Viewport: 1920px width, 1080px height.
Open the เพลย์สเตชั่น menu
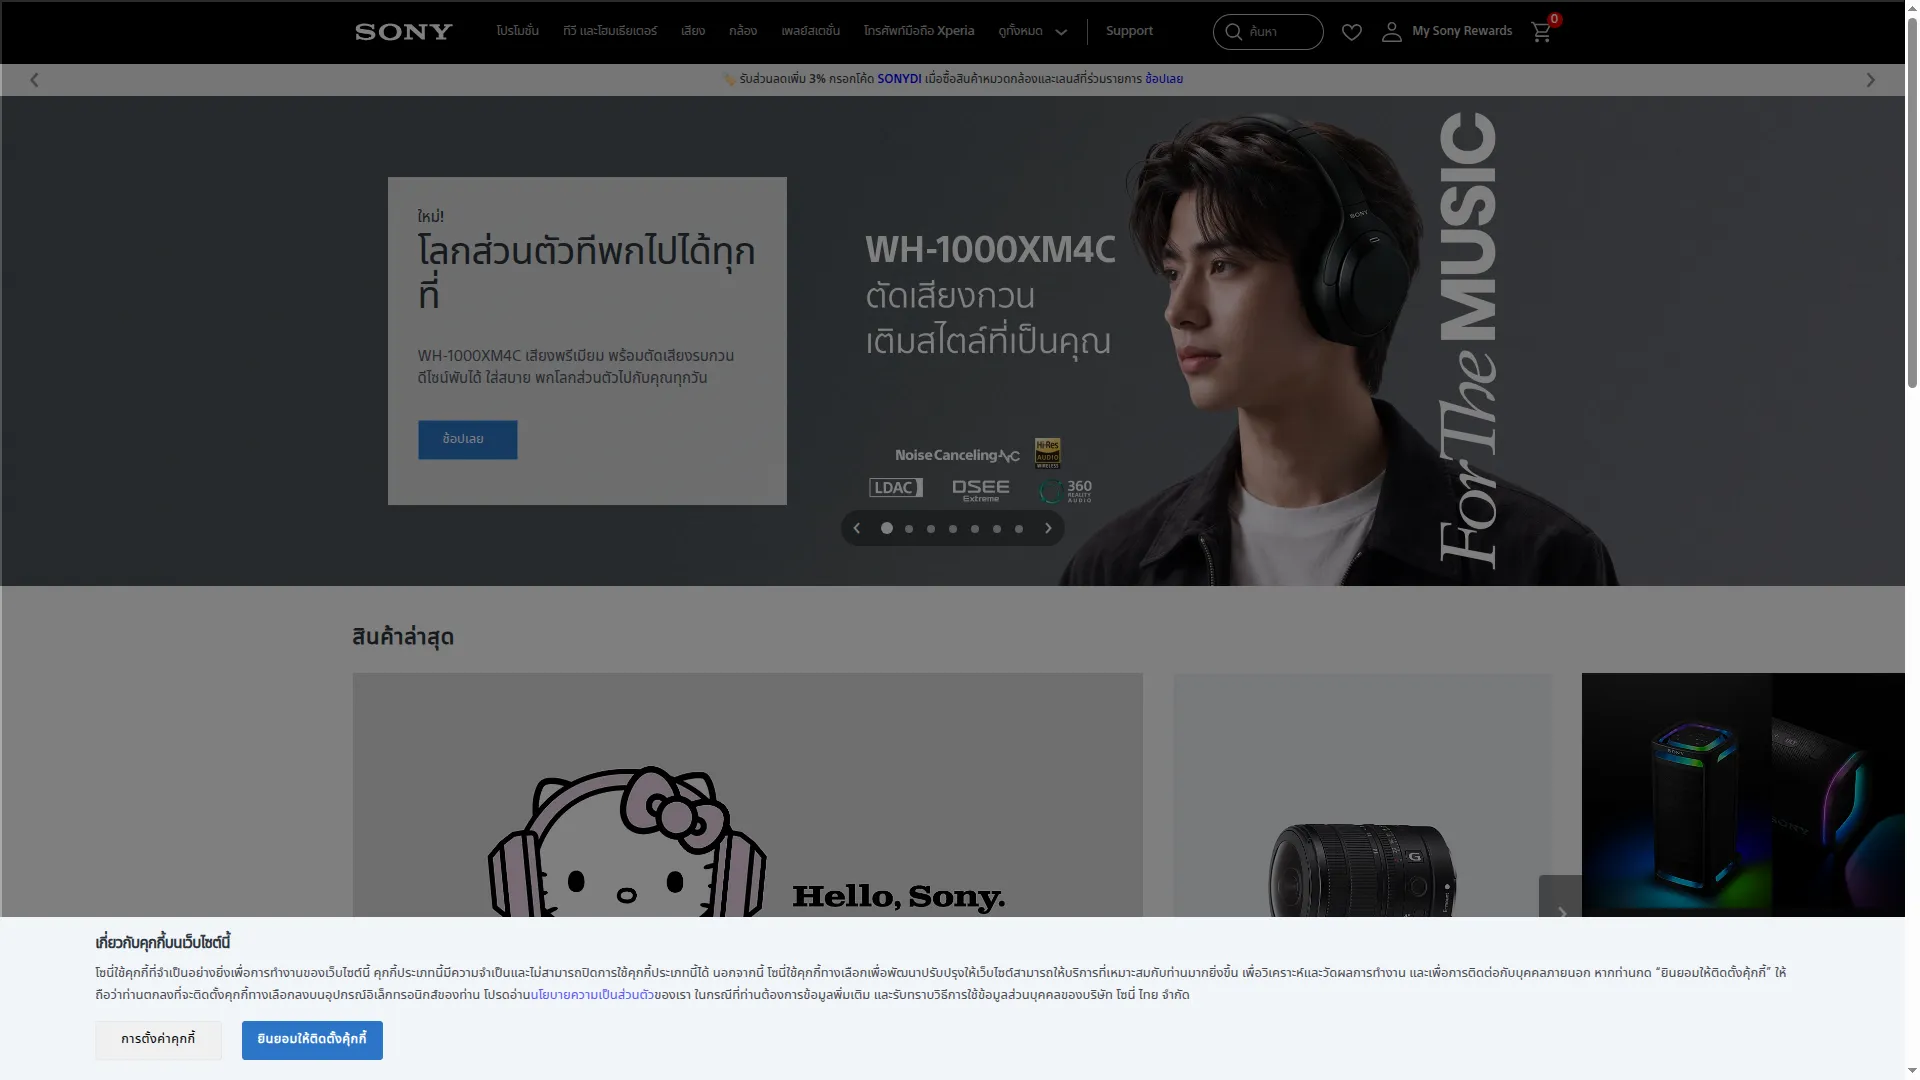811,31
